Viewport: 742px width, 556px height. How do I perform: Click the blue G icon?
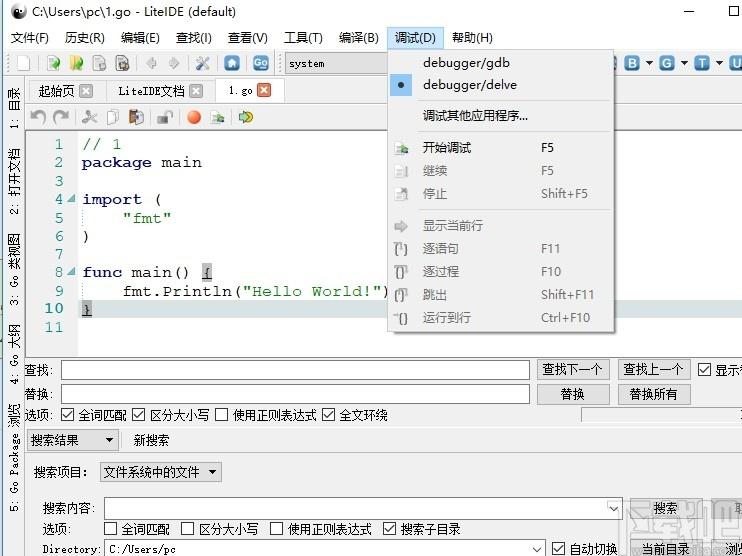(x=667, y=63)
